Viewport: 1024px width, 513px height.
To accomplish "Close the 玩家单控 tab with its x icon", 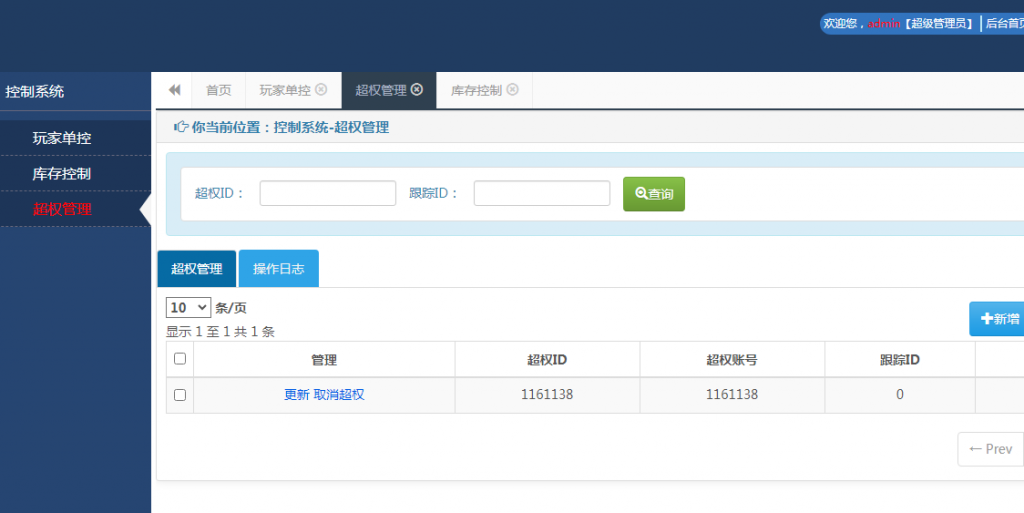I will 321,89.
